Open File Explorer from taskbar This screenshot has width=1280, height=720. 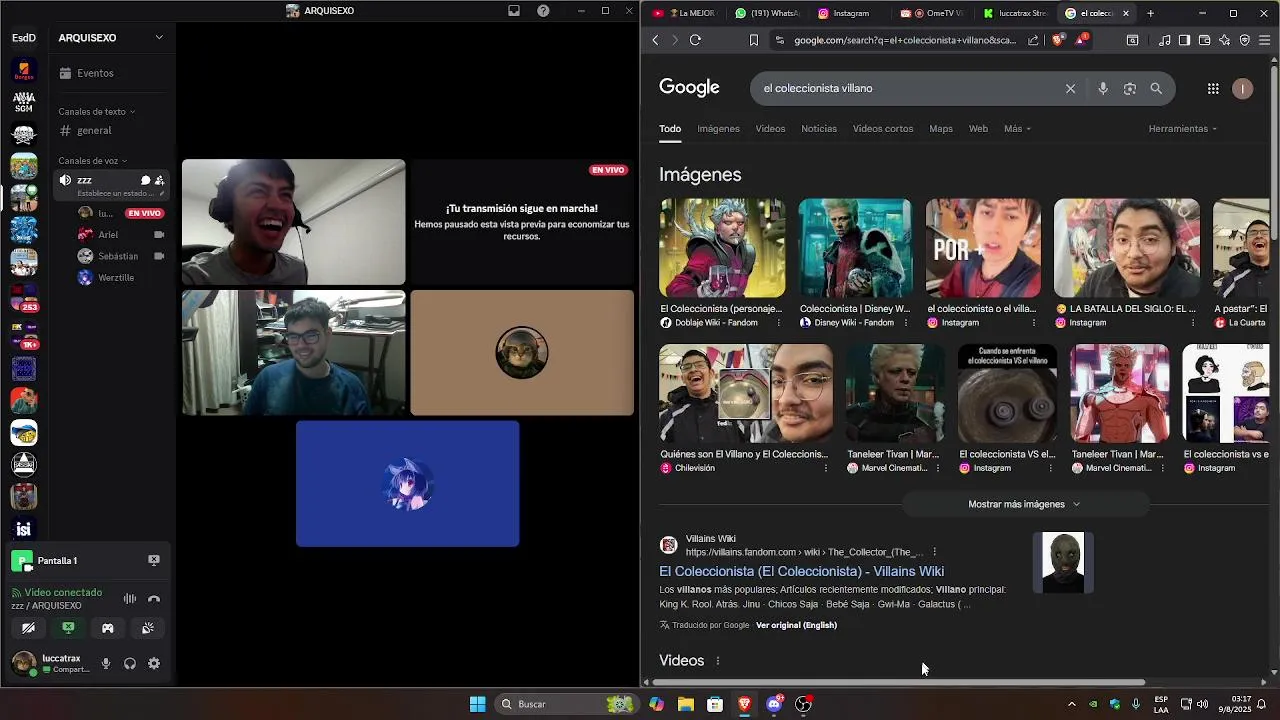(685, 704)
